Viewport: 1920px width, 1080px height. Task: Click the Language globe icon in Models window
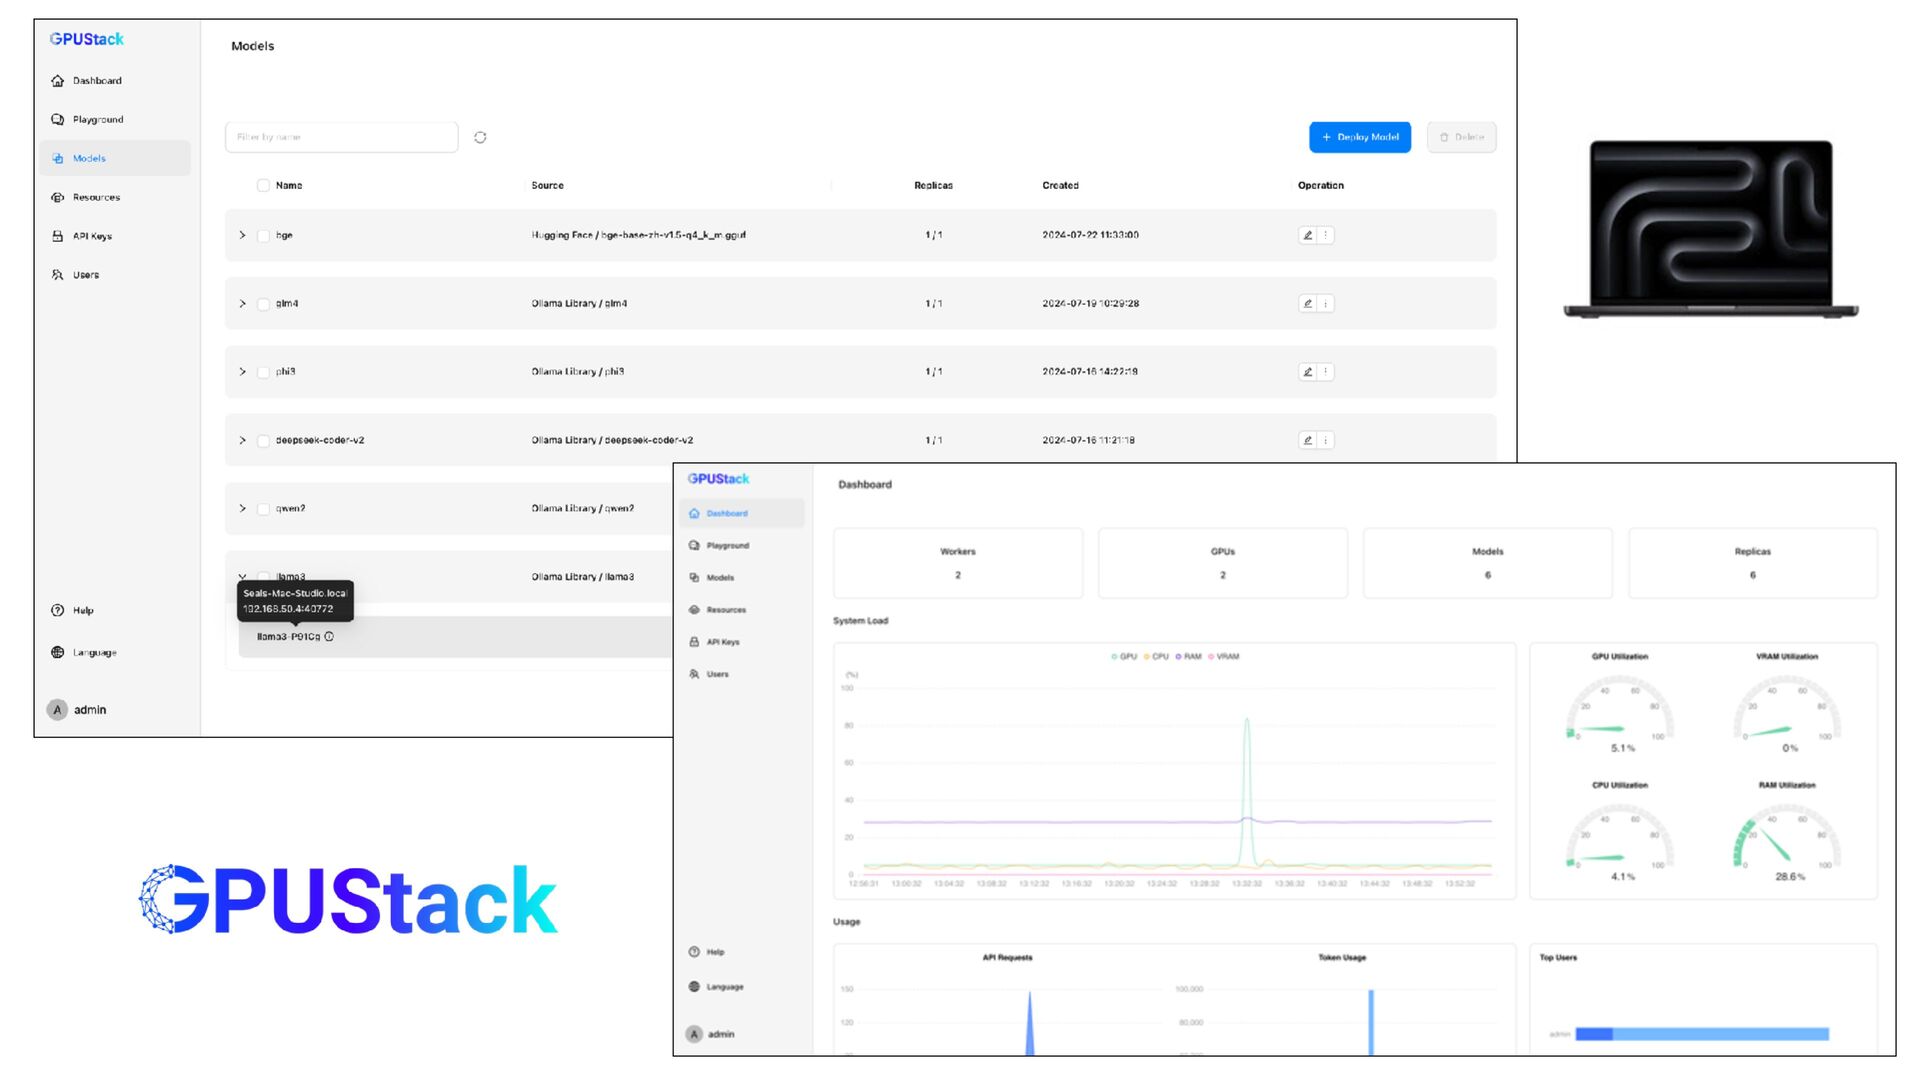pos(58,652)
